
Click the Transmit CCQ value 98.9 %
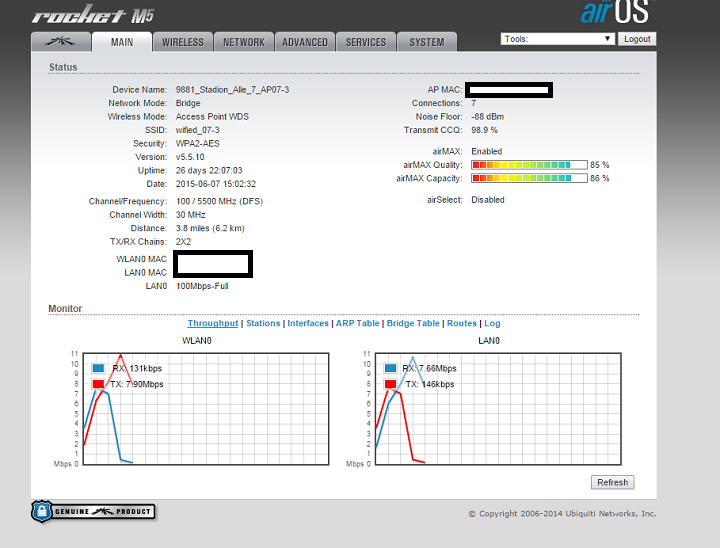(484, 130)
